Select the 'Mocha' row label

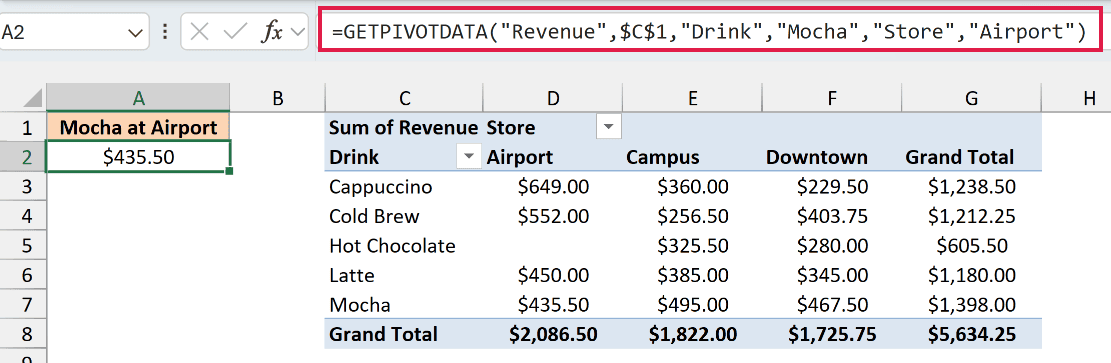point(360,304)
